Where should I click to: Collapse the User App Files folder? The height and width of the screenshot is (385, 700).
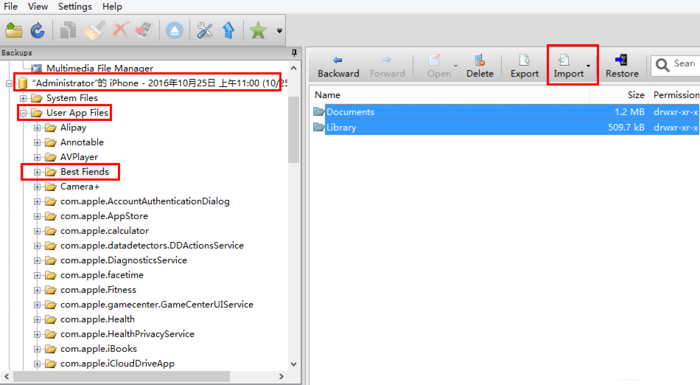click(x=23, y=113)
